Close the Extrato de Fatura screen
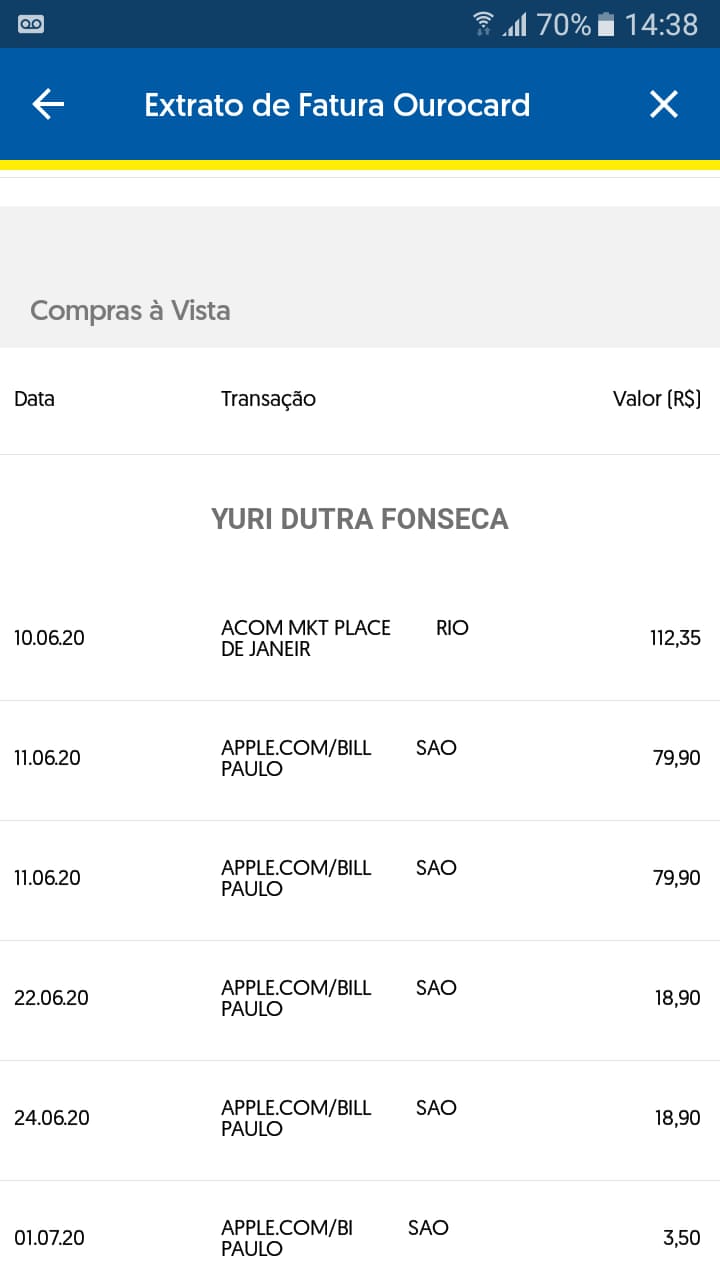Screen dimensions: 720x1280 click(x=664, y=105)
